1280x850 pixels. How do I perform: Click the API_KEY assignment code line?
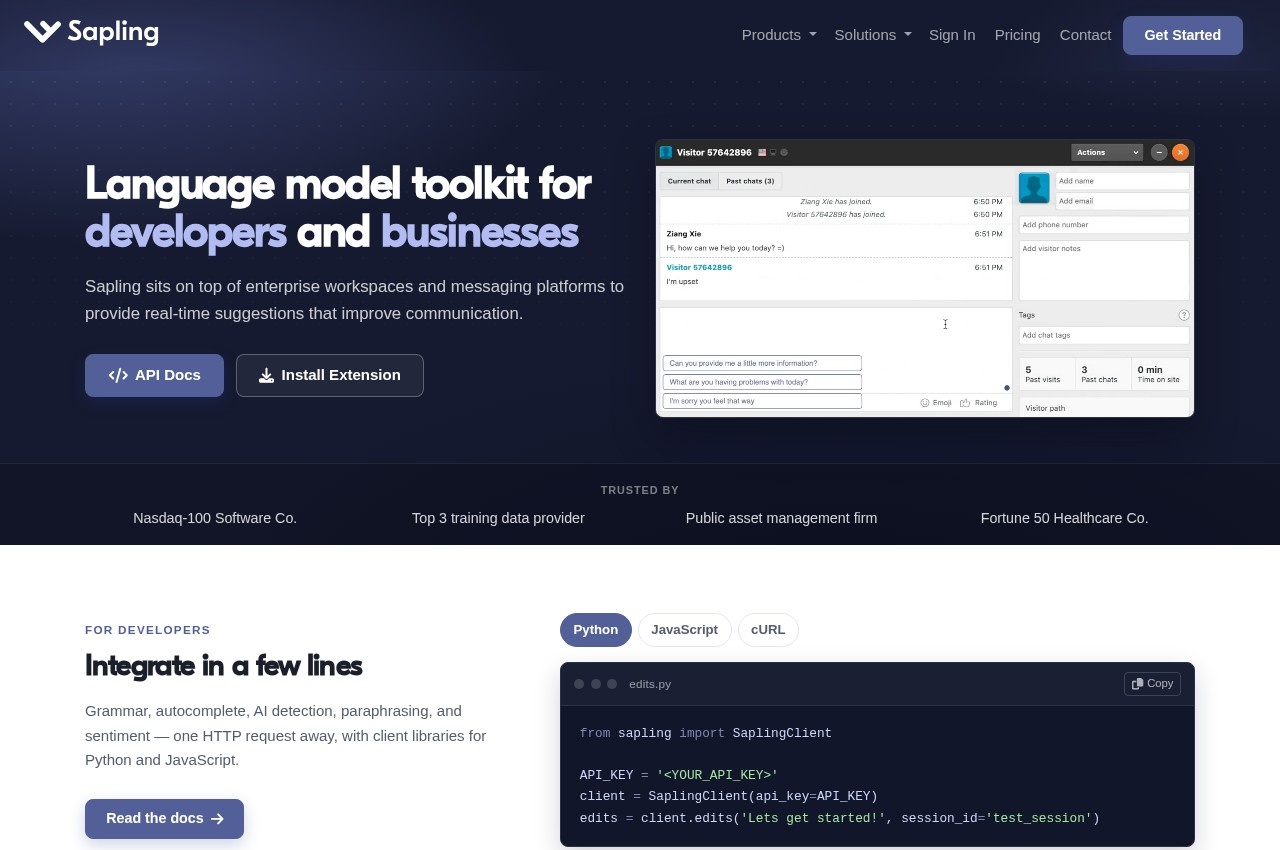[679, 775]
